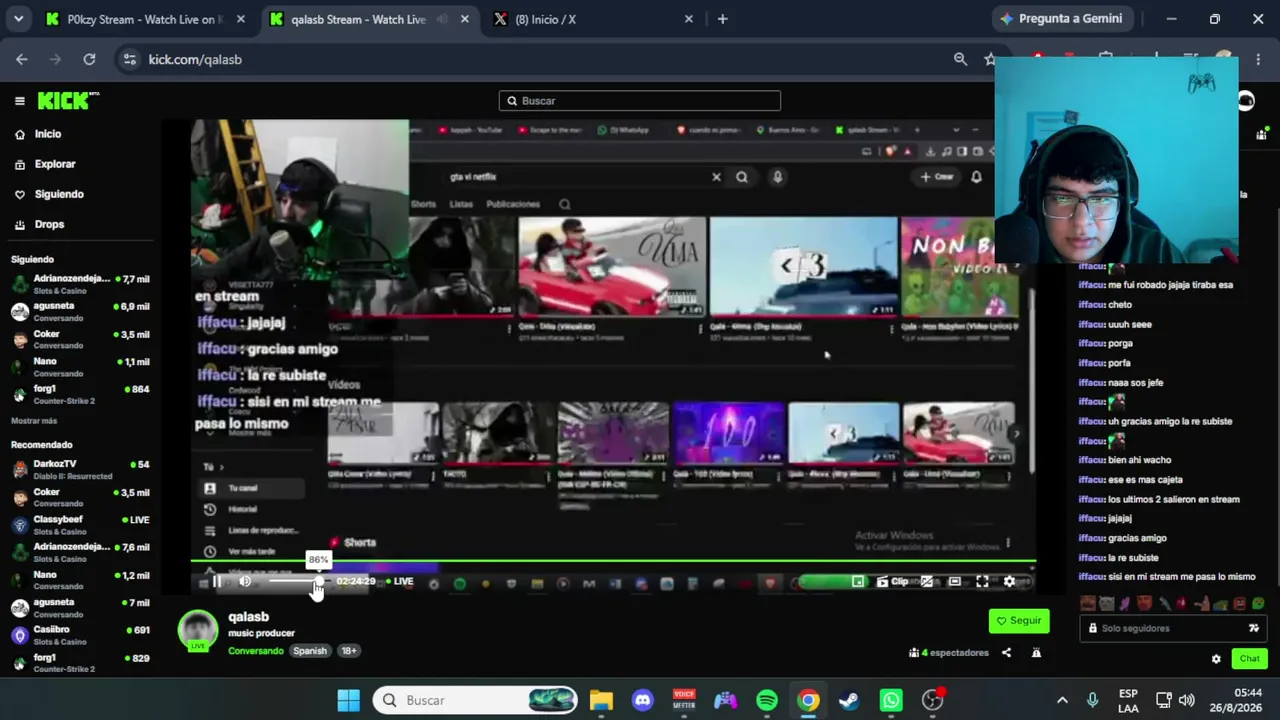Image resolution: width=1280 pixels, height=720 pixels.
Task: Open Explorar in the Kick sidebar
Action: [x=55, y=164]
